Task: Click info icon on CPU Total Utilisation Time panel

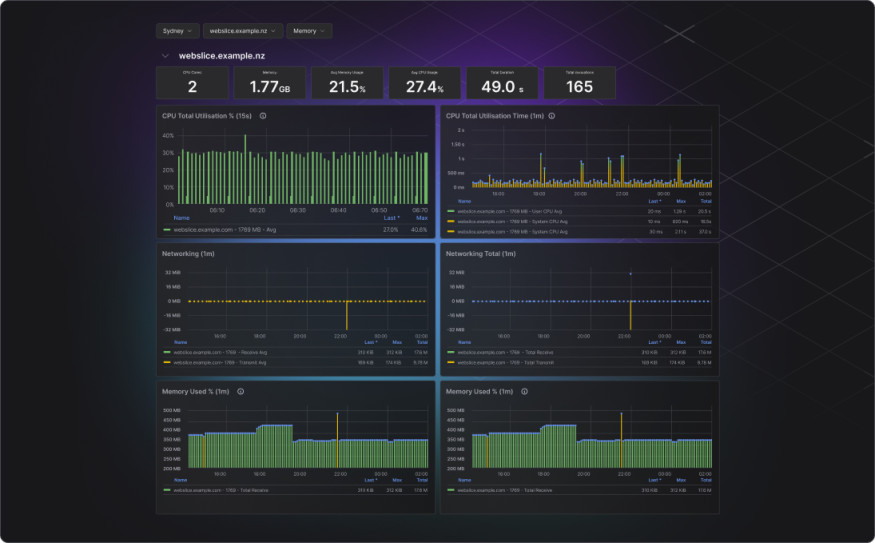Action: click(552, 116)
